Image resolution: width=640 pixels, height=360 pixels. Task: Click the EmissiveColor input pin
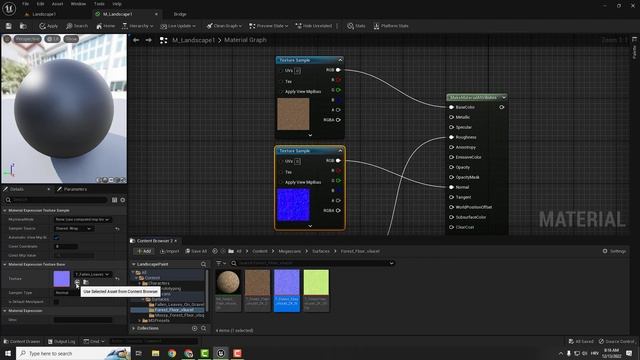pyautogui.click(x=451, y=157)
